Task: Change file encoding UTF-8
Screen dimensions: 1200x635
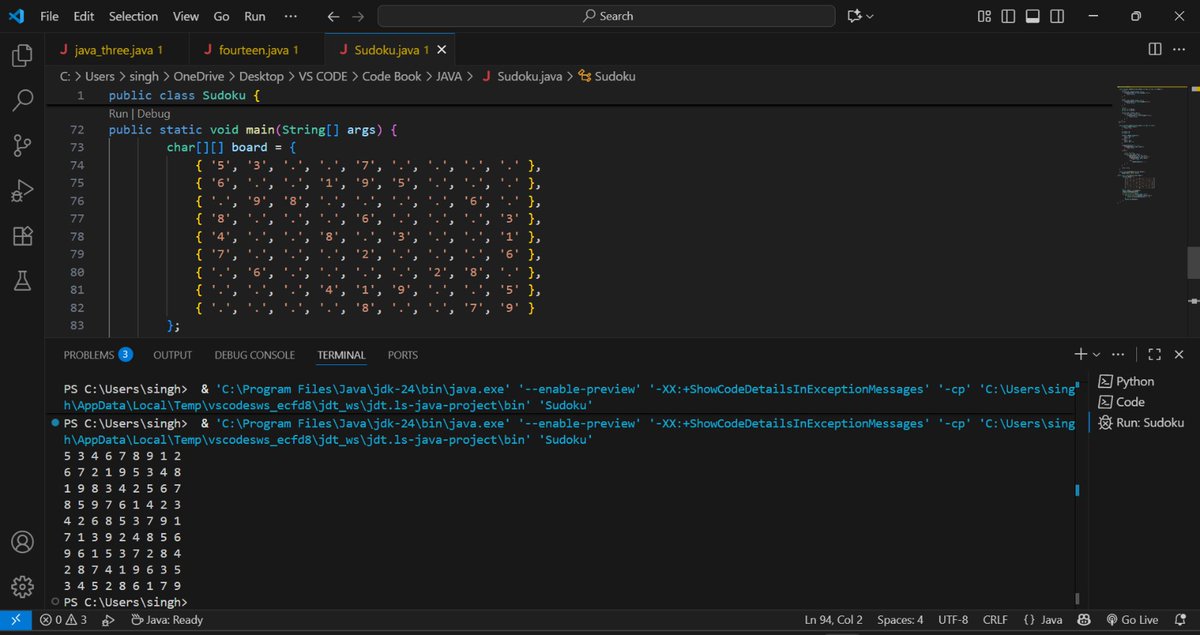Action: (x=952, y=620)
